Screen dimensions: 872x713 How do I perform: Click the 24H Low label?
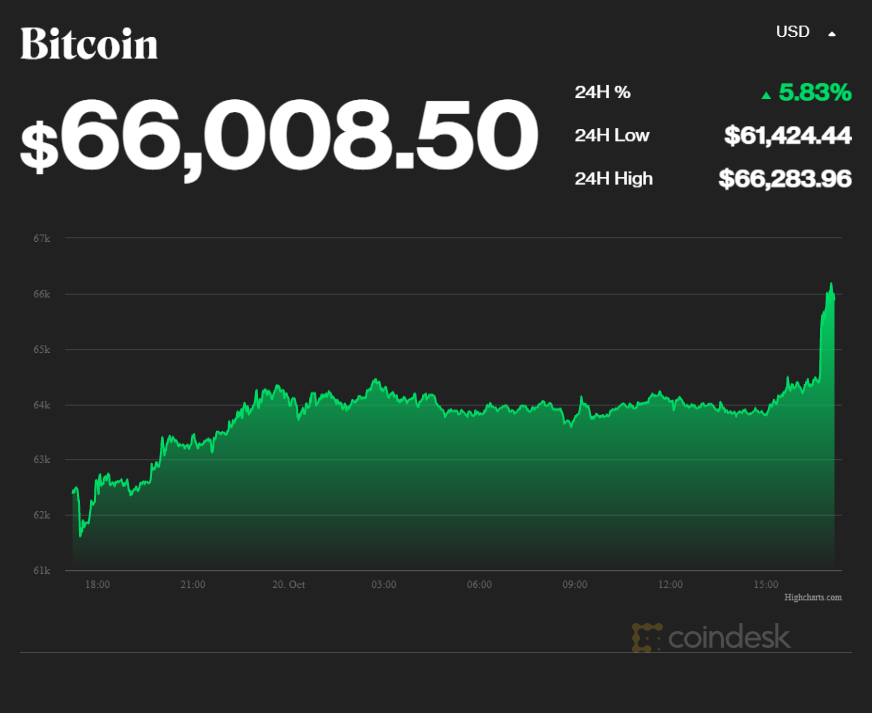612,135
